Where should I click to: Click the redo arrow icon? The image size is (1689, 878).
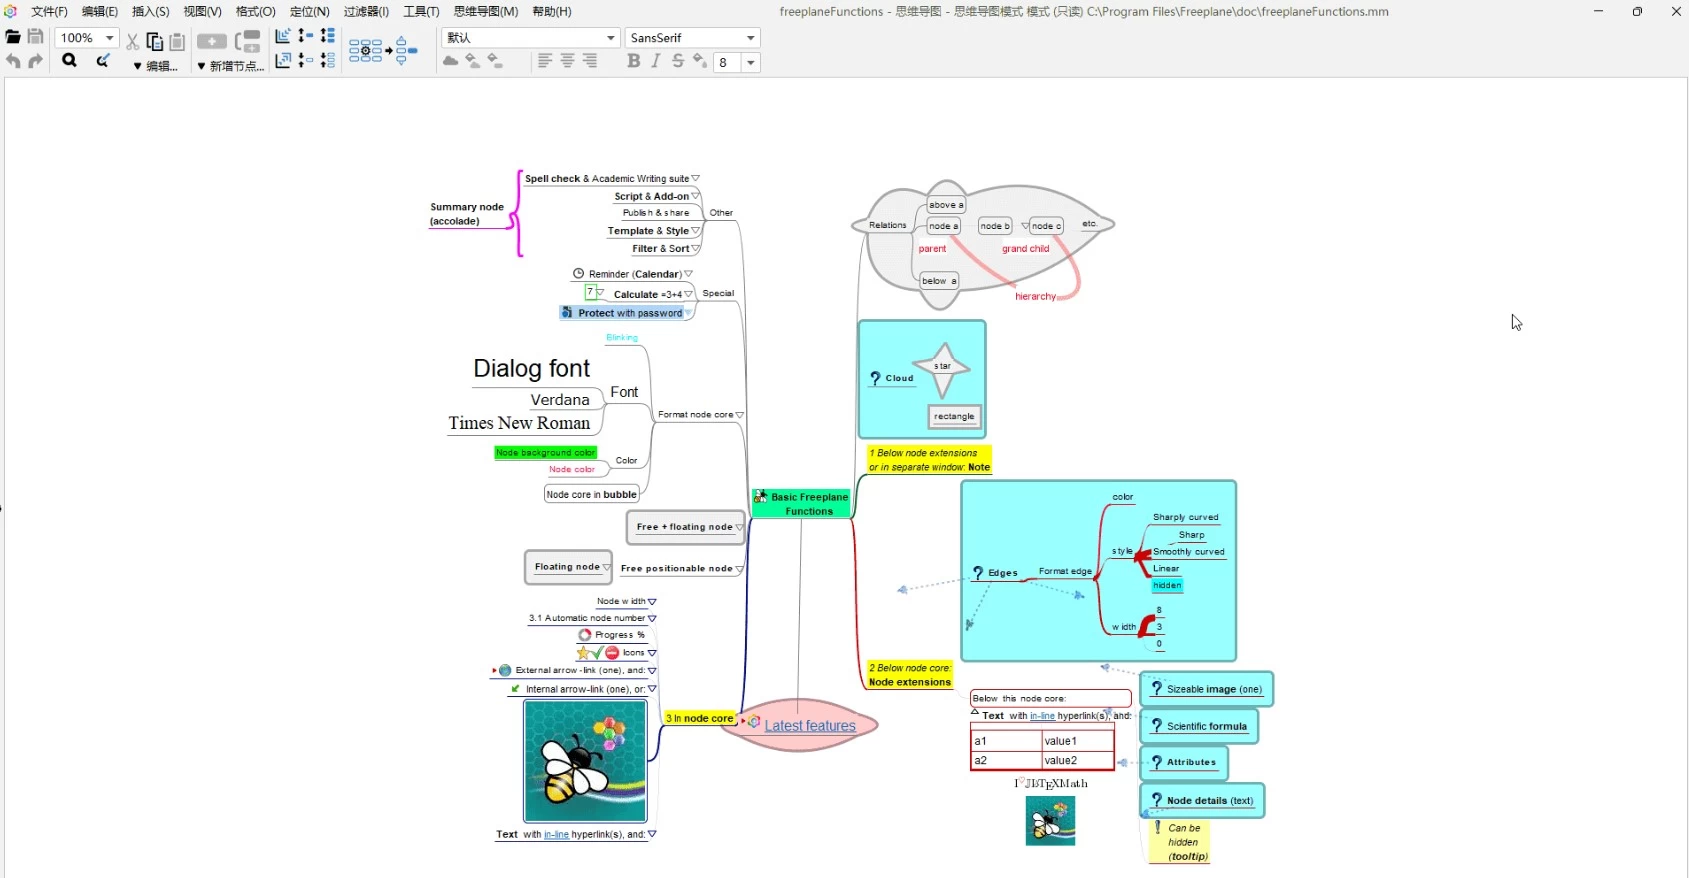click(x=36, y=62)
